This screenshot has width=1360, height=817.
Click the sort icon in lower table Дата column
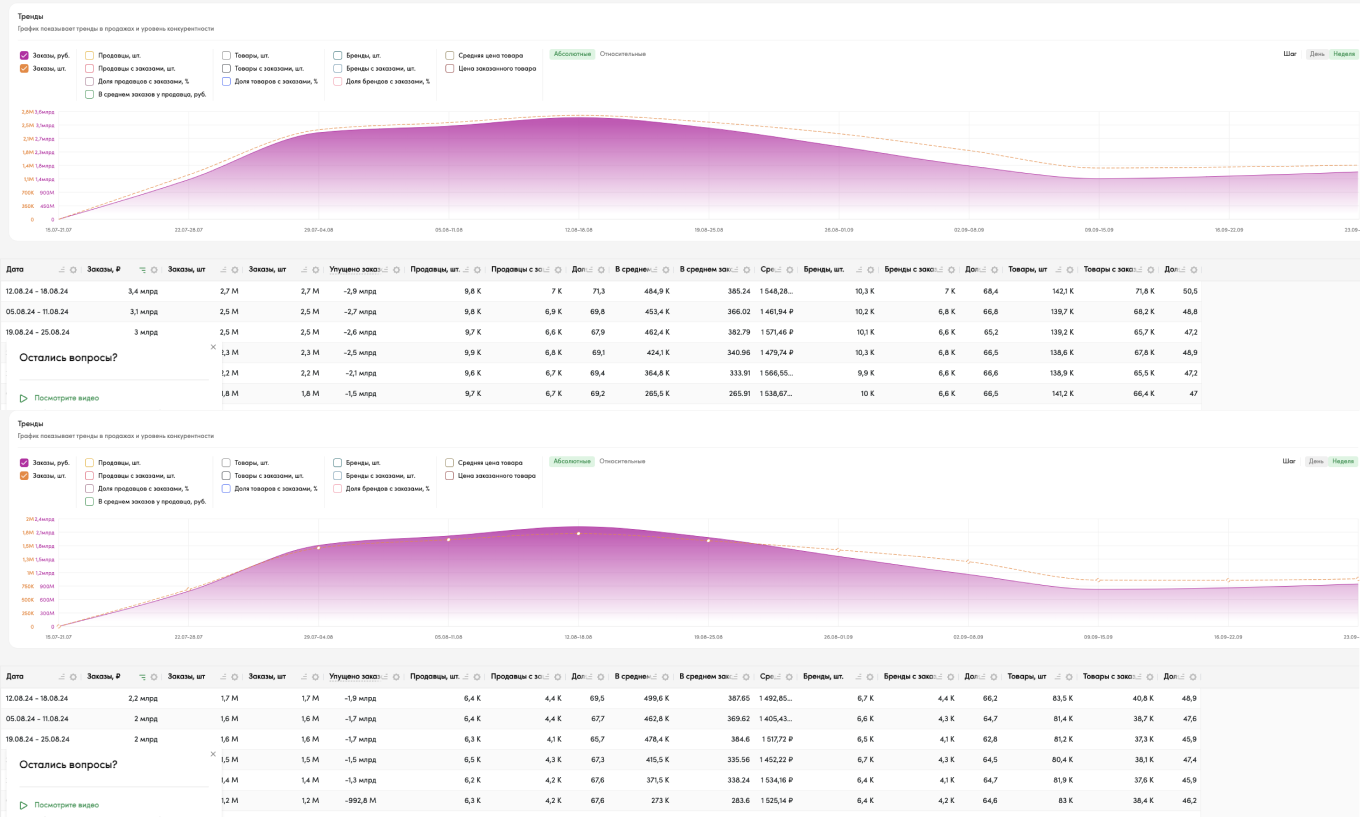coord(61,677)
